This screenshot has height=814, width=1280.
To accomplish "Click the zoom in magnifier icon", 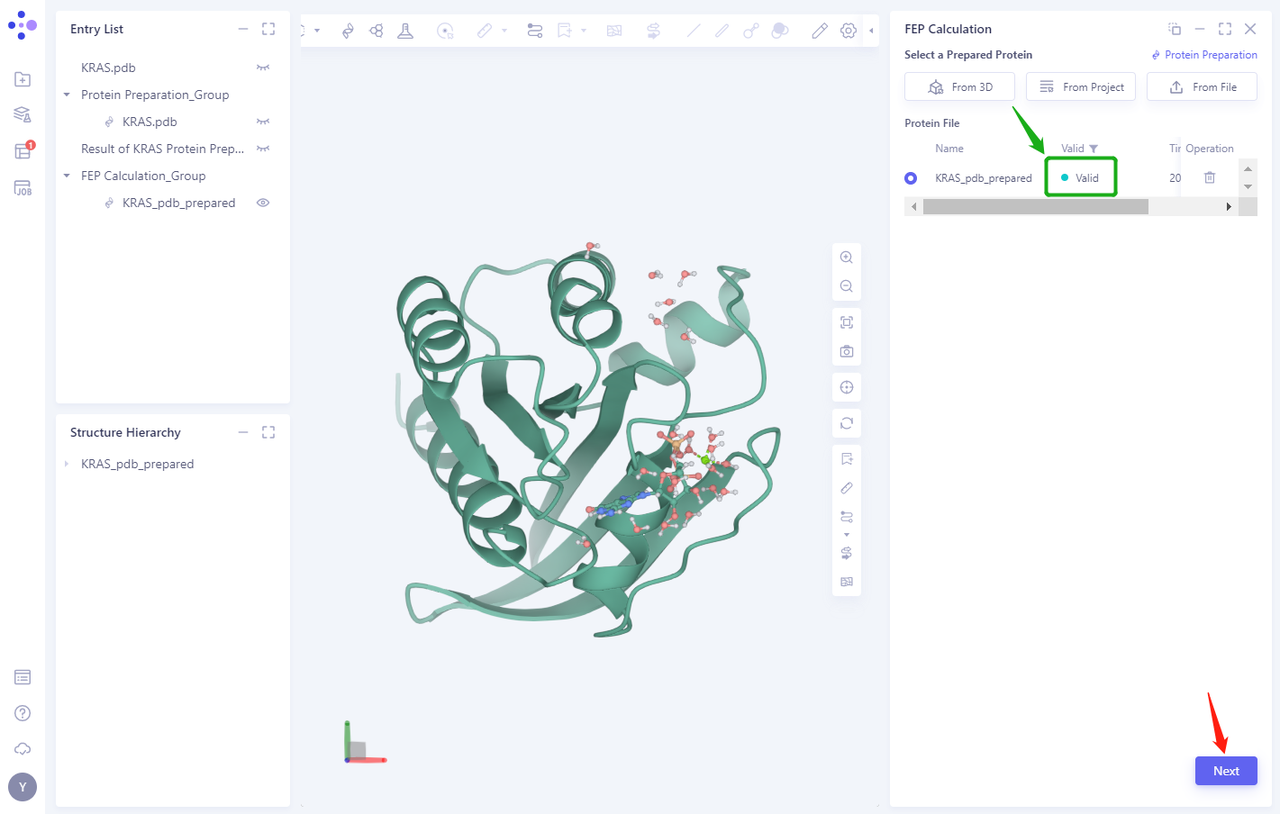I will tap(846, 257).
